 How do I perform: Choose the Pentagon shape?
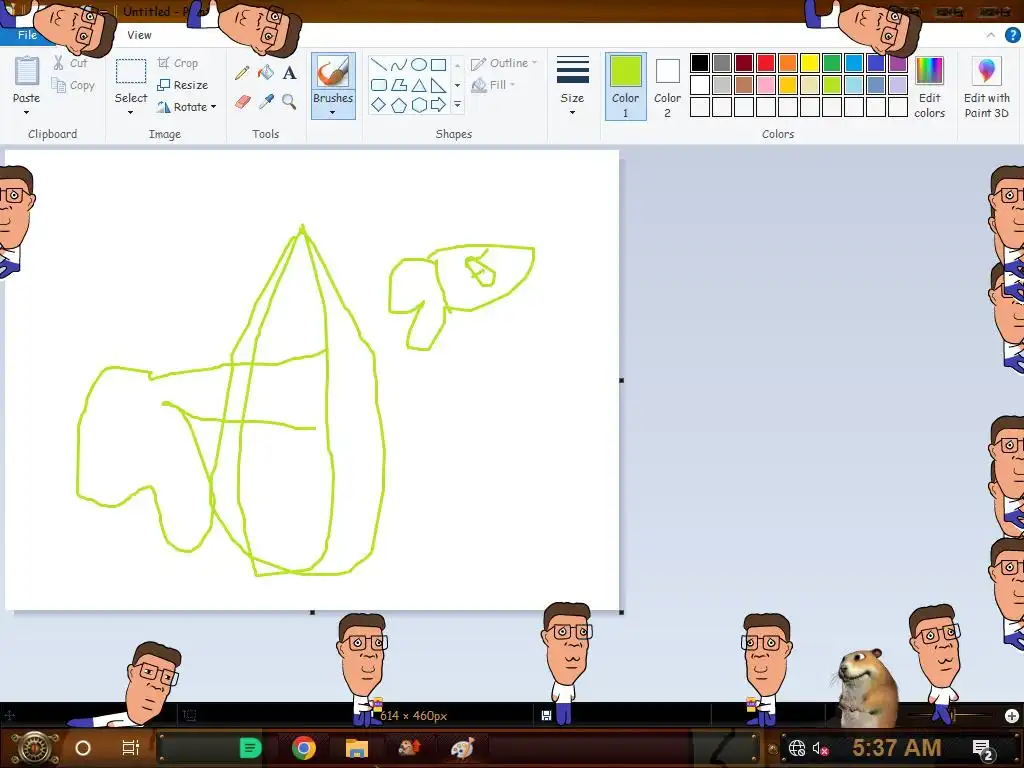click(x=398, y=104)
